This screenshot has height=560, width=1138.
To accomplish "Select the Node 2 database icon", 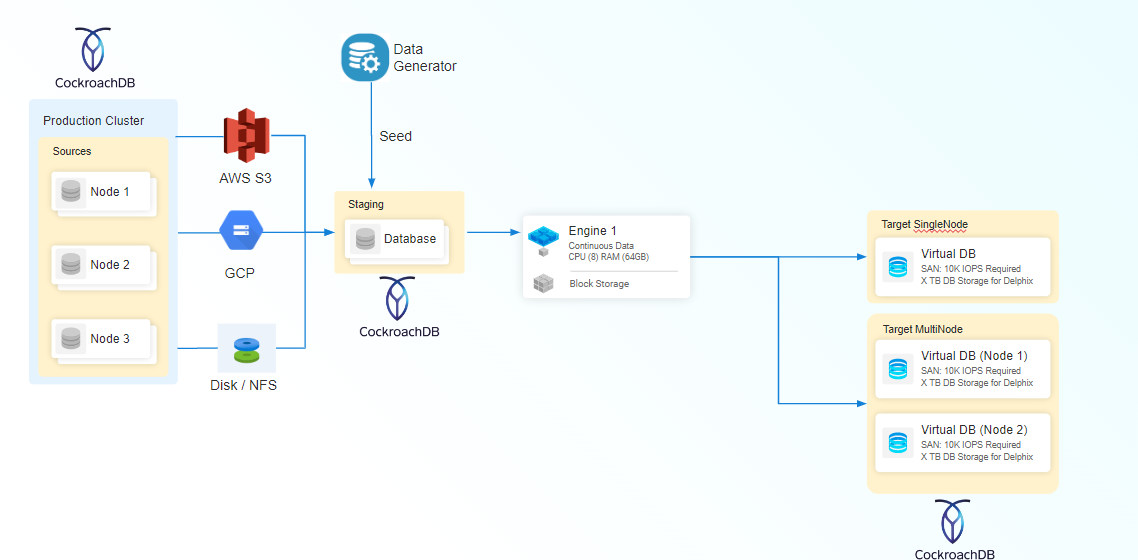I will (x=70, y=265).
